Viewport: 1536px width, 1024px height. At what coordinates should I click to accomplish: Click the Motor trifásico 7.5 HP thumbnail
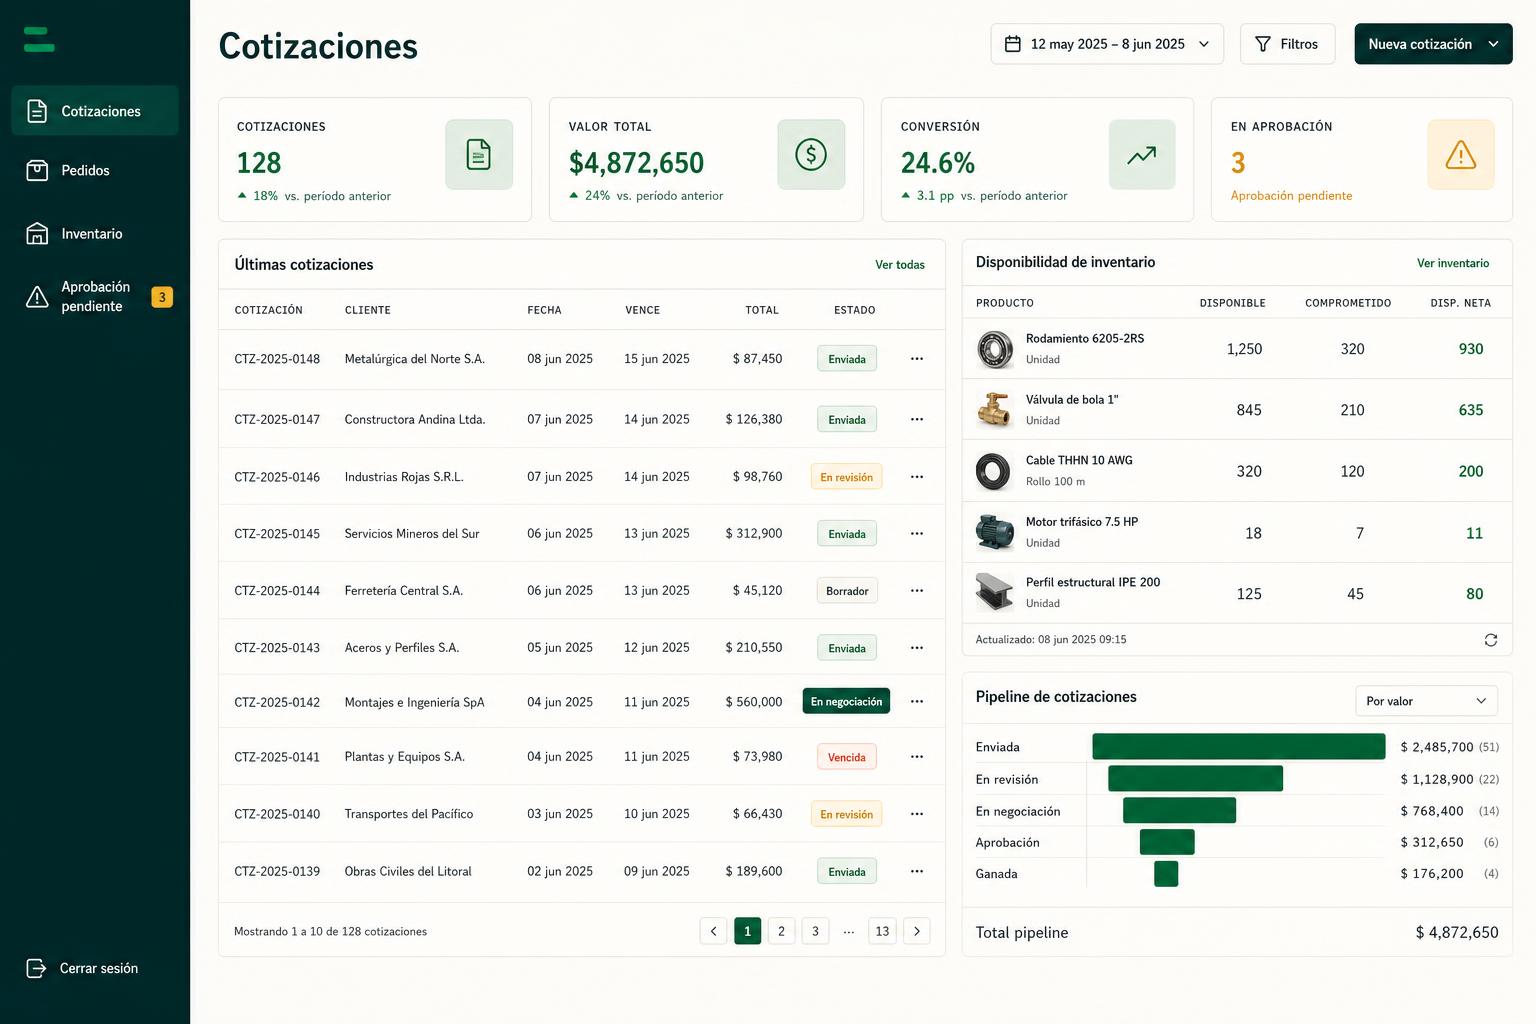pos(995,532)
